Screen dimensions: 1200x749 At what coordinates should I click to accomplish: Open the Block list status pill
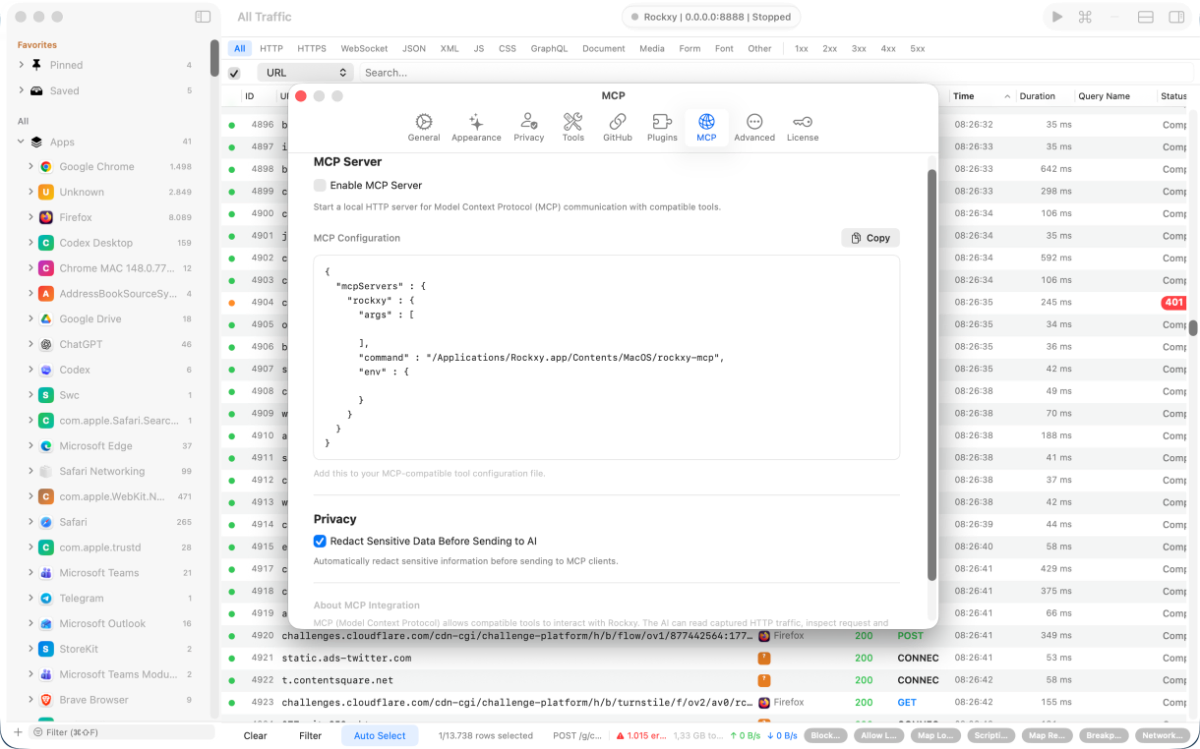click(x=825, y=736)
